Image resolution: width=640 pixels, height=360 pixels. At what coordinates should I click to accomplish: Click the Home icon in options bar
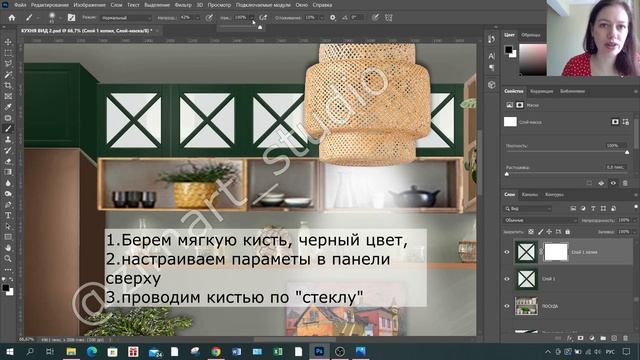(11, 18)
